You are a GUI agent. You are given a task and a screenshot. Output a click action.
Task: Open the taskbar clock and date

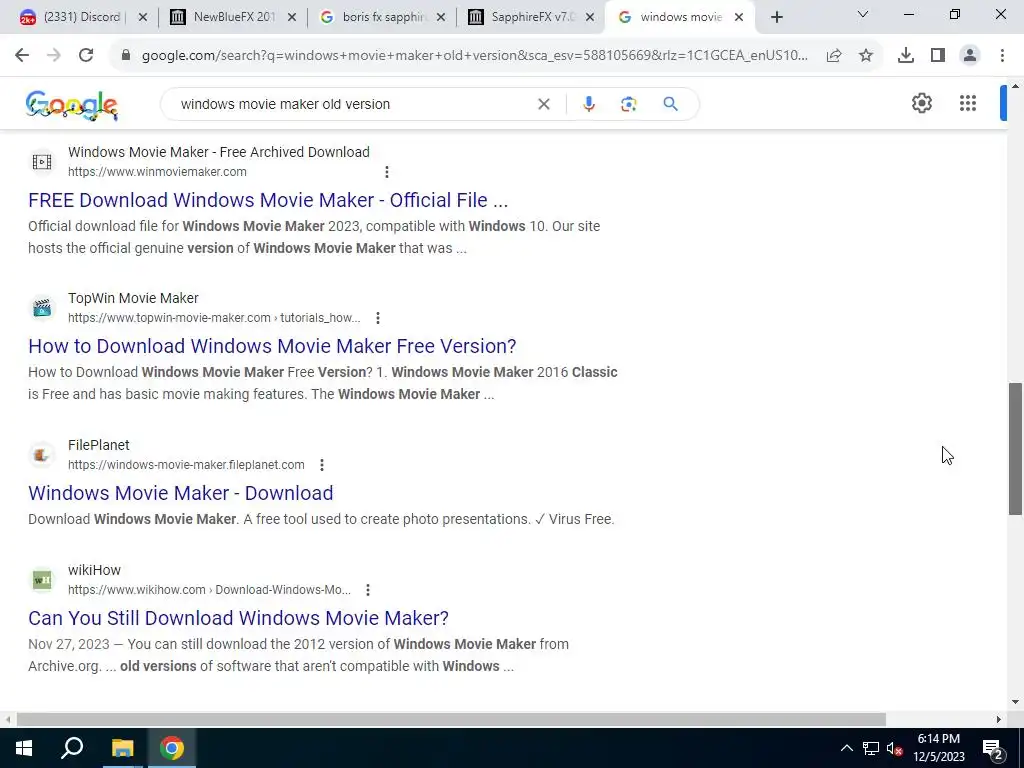938,748
